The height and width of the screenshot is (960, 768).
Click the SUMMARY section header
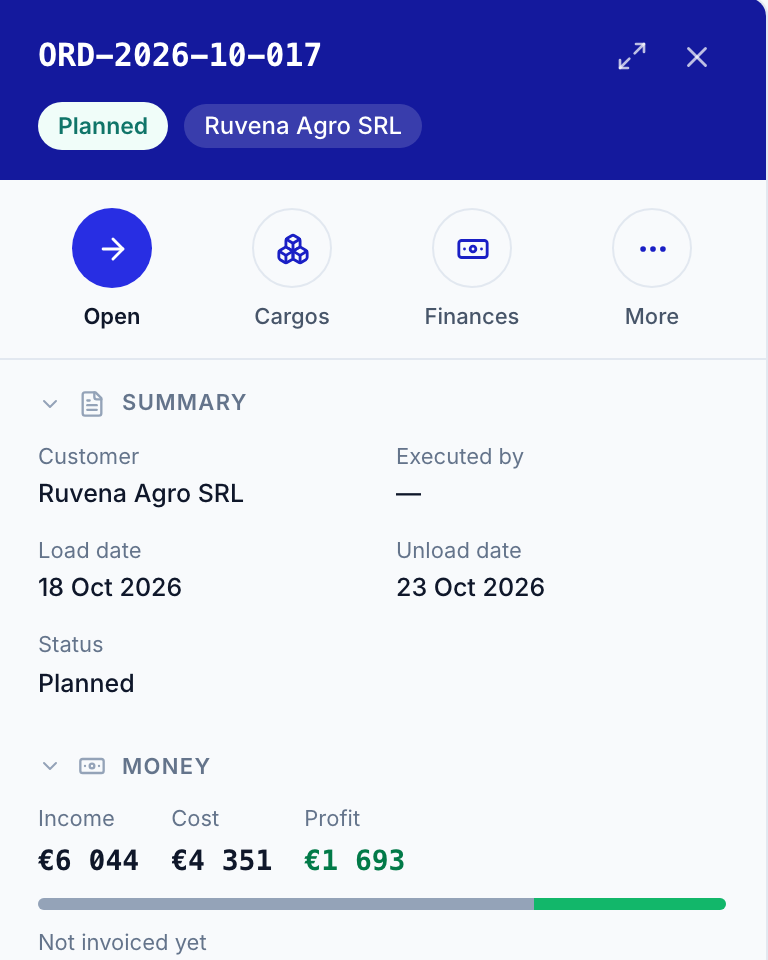tap(184, 402)
